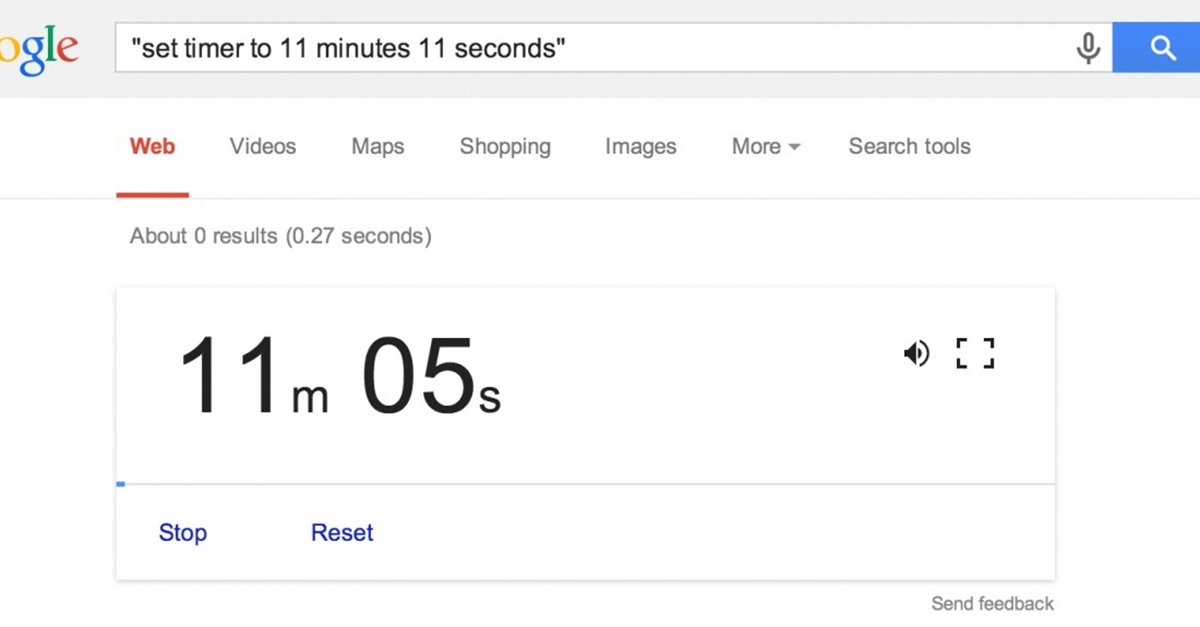
Task: Click the blue magnifier search button
Action: pyautogui.click(x=1161, y=48)
